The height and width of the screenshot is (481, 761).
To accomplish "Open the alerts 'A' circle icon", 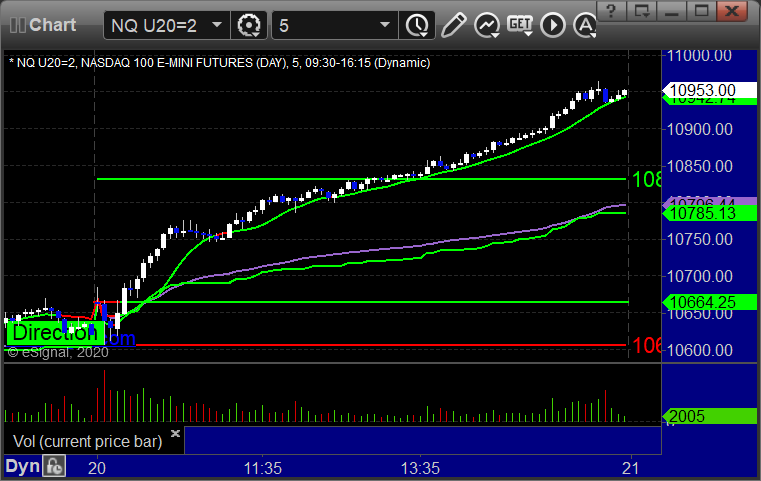I will 585,25.
